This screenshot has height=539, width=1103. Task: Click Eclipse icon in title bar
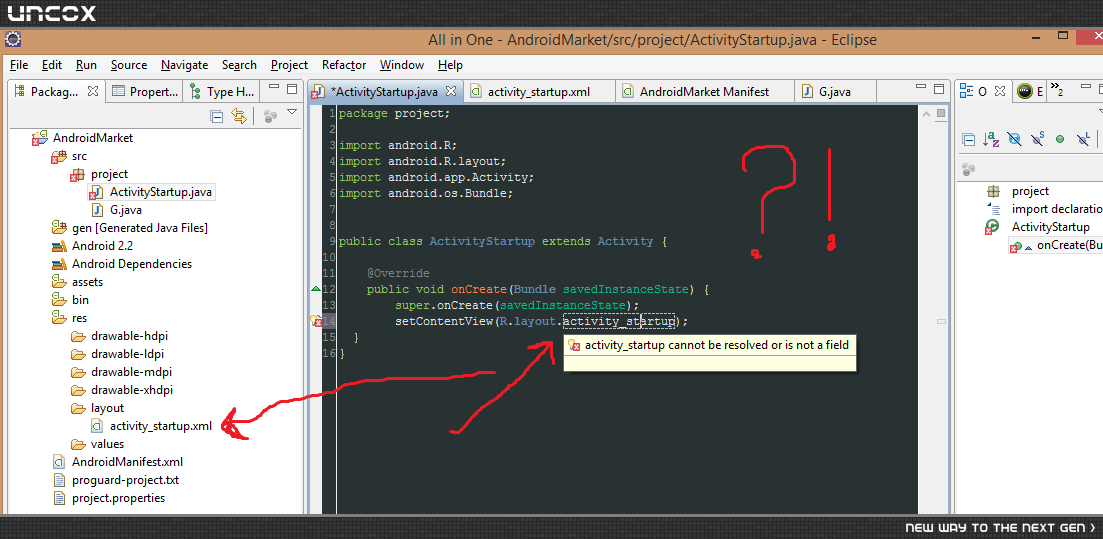pos(13,40)
